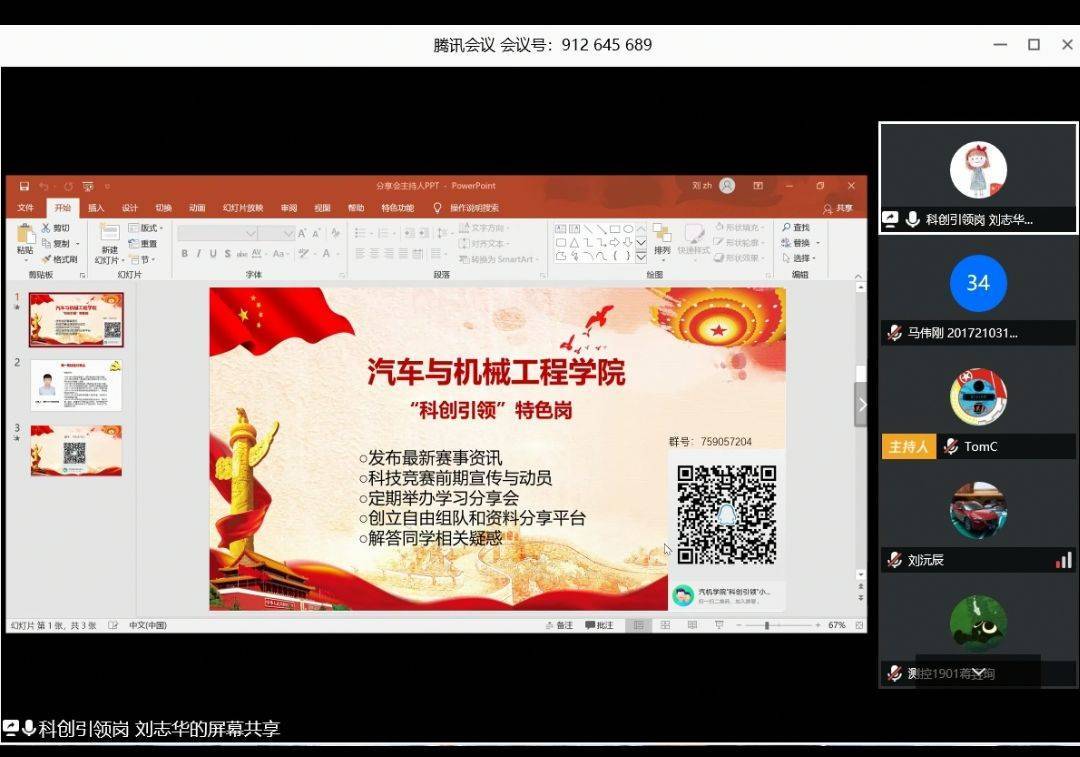Open the Layout (版式) dropdown

(x=145, y=228)
